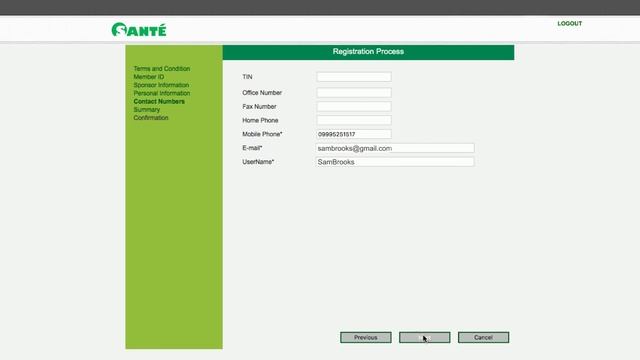Select Contact Numbers step
This screenshot has width=640, height=360.
(159, 101)
